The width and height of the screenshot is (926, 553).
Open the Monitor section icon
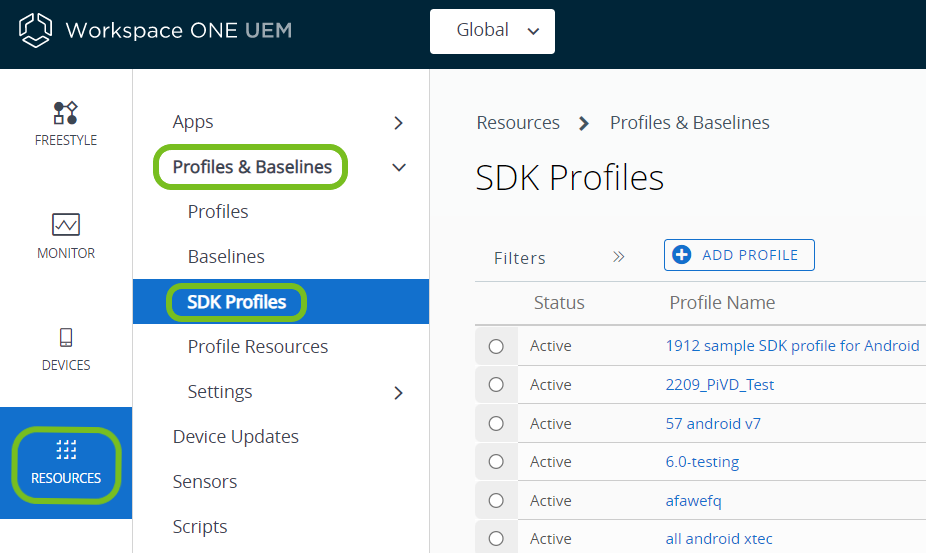pyautogui.click(x=66, y=225)
